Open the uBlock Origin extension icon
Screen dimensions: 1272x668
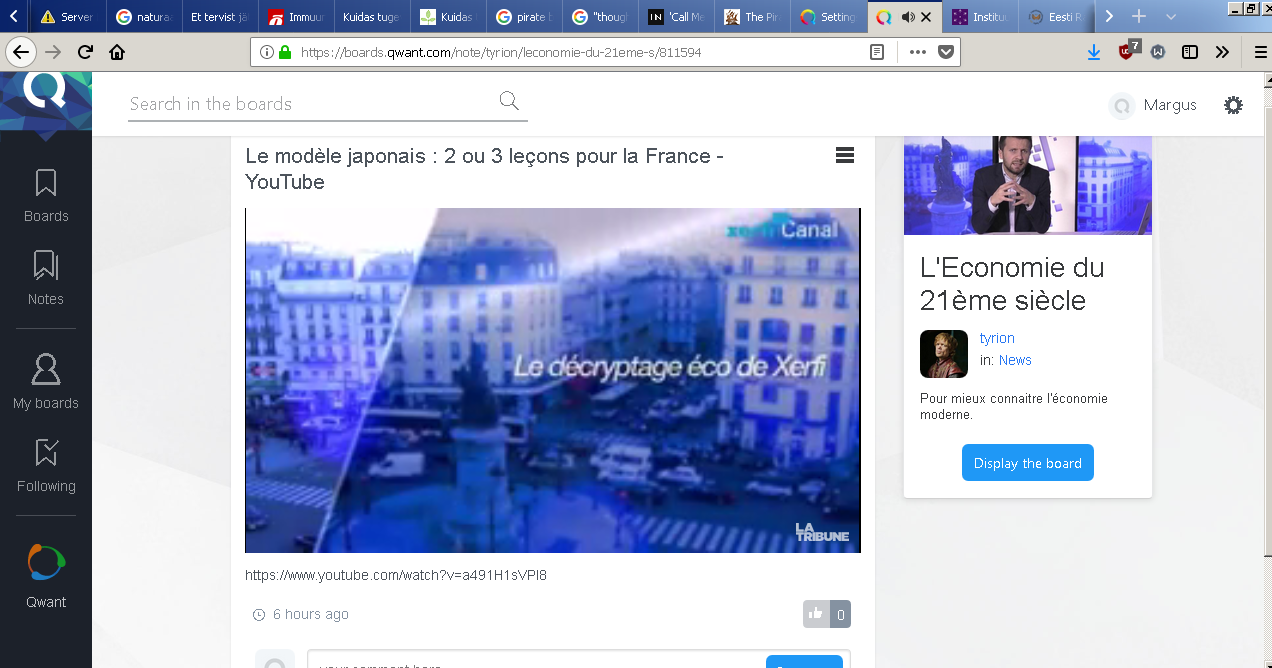tap(1127, 51)
